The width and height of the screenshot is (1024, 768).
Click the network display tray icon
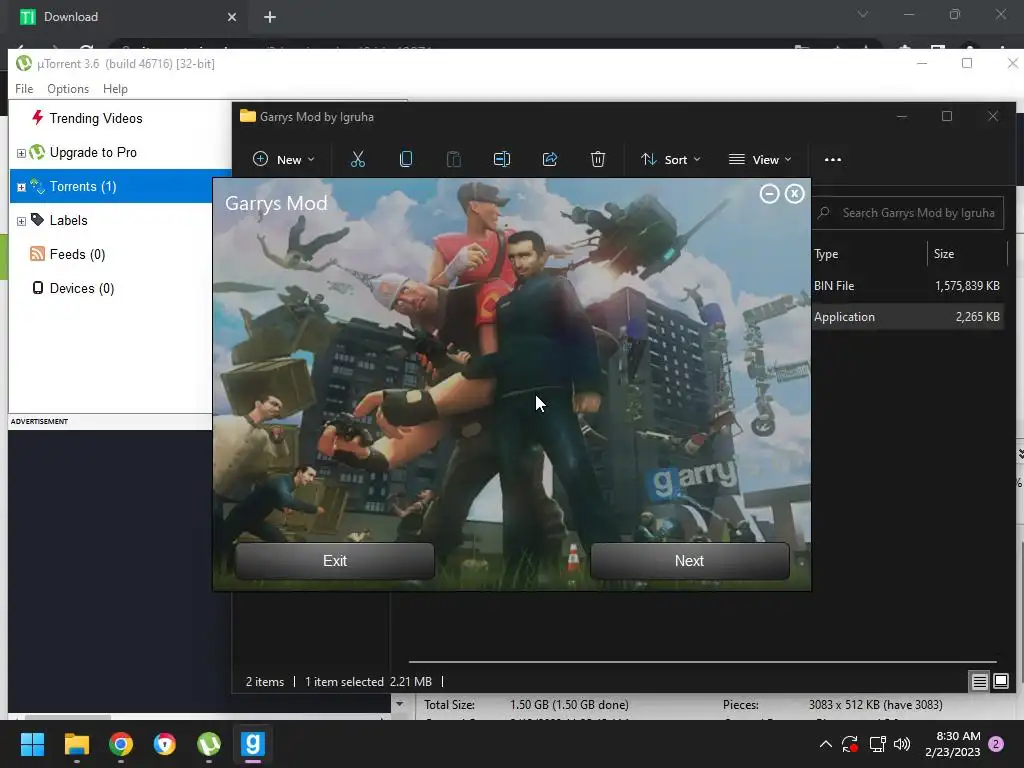point(877,744)
